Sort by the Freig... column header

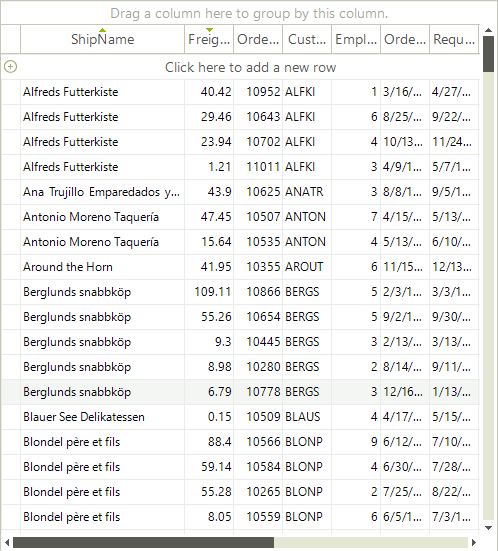coord(209,39)
